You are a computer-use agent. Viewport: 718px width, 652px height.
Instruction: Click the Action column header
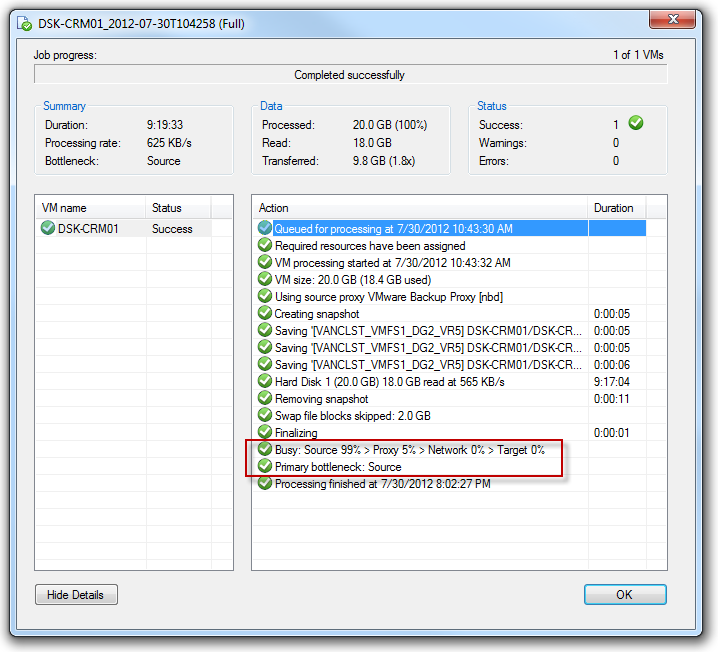point(420,208)
